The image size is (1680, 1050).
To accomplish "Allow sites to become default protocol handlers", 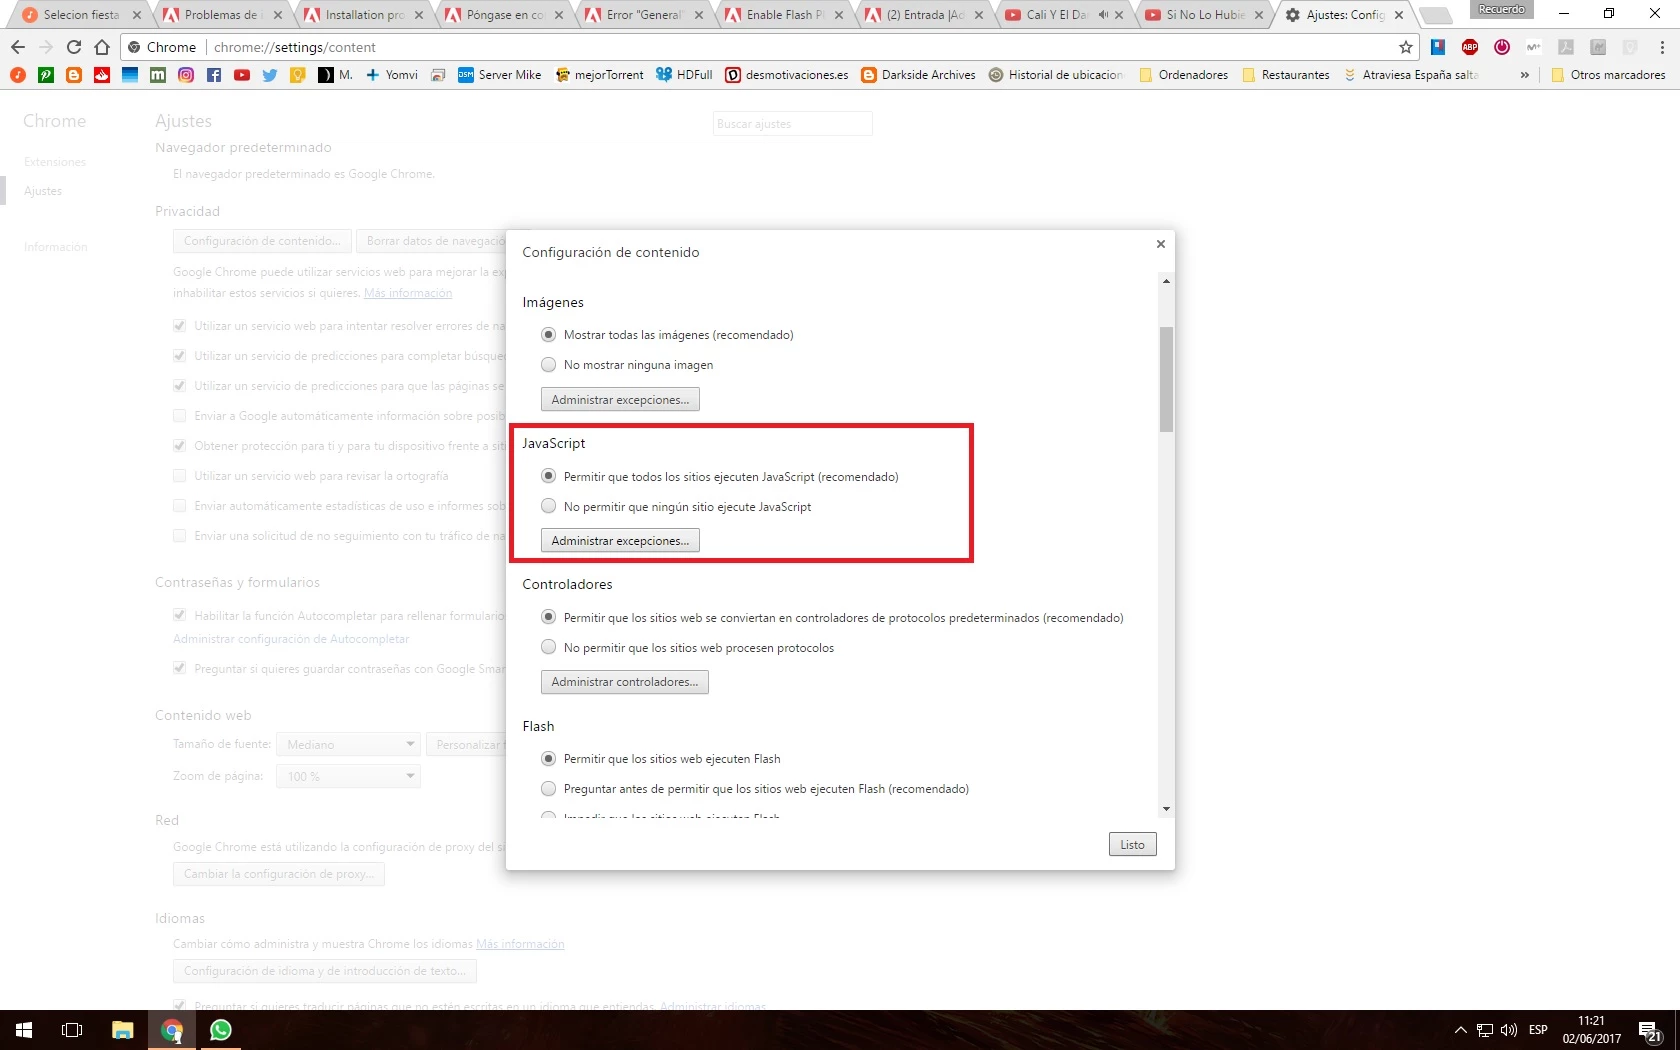I will coord(548,617).
